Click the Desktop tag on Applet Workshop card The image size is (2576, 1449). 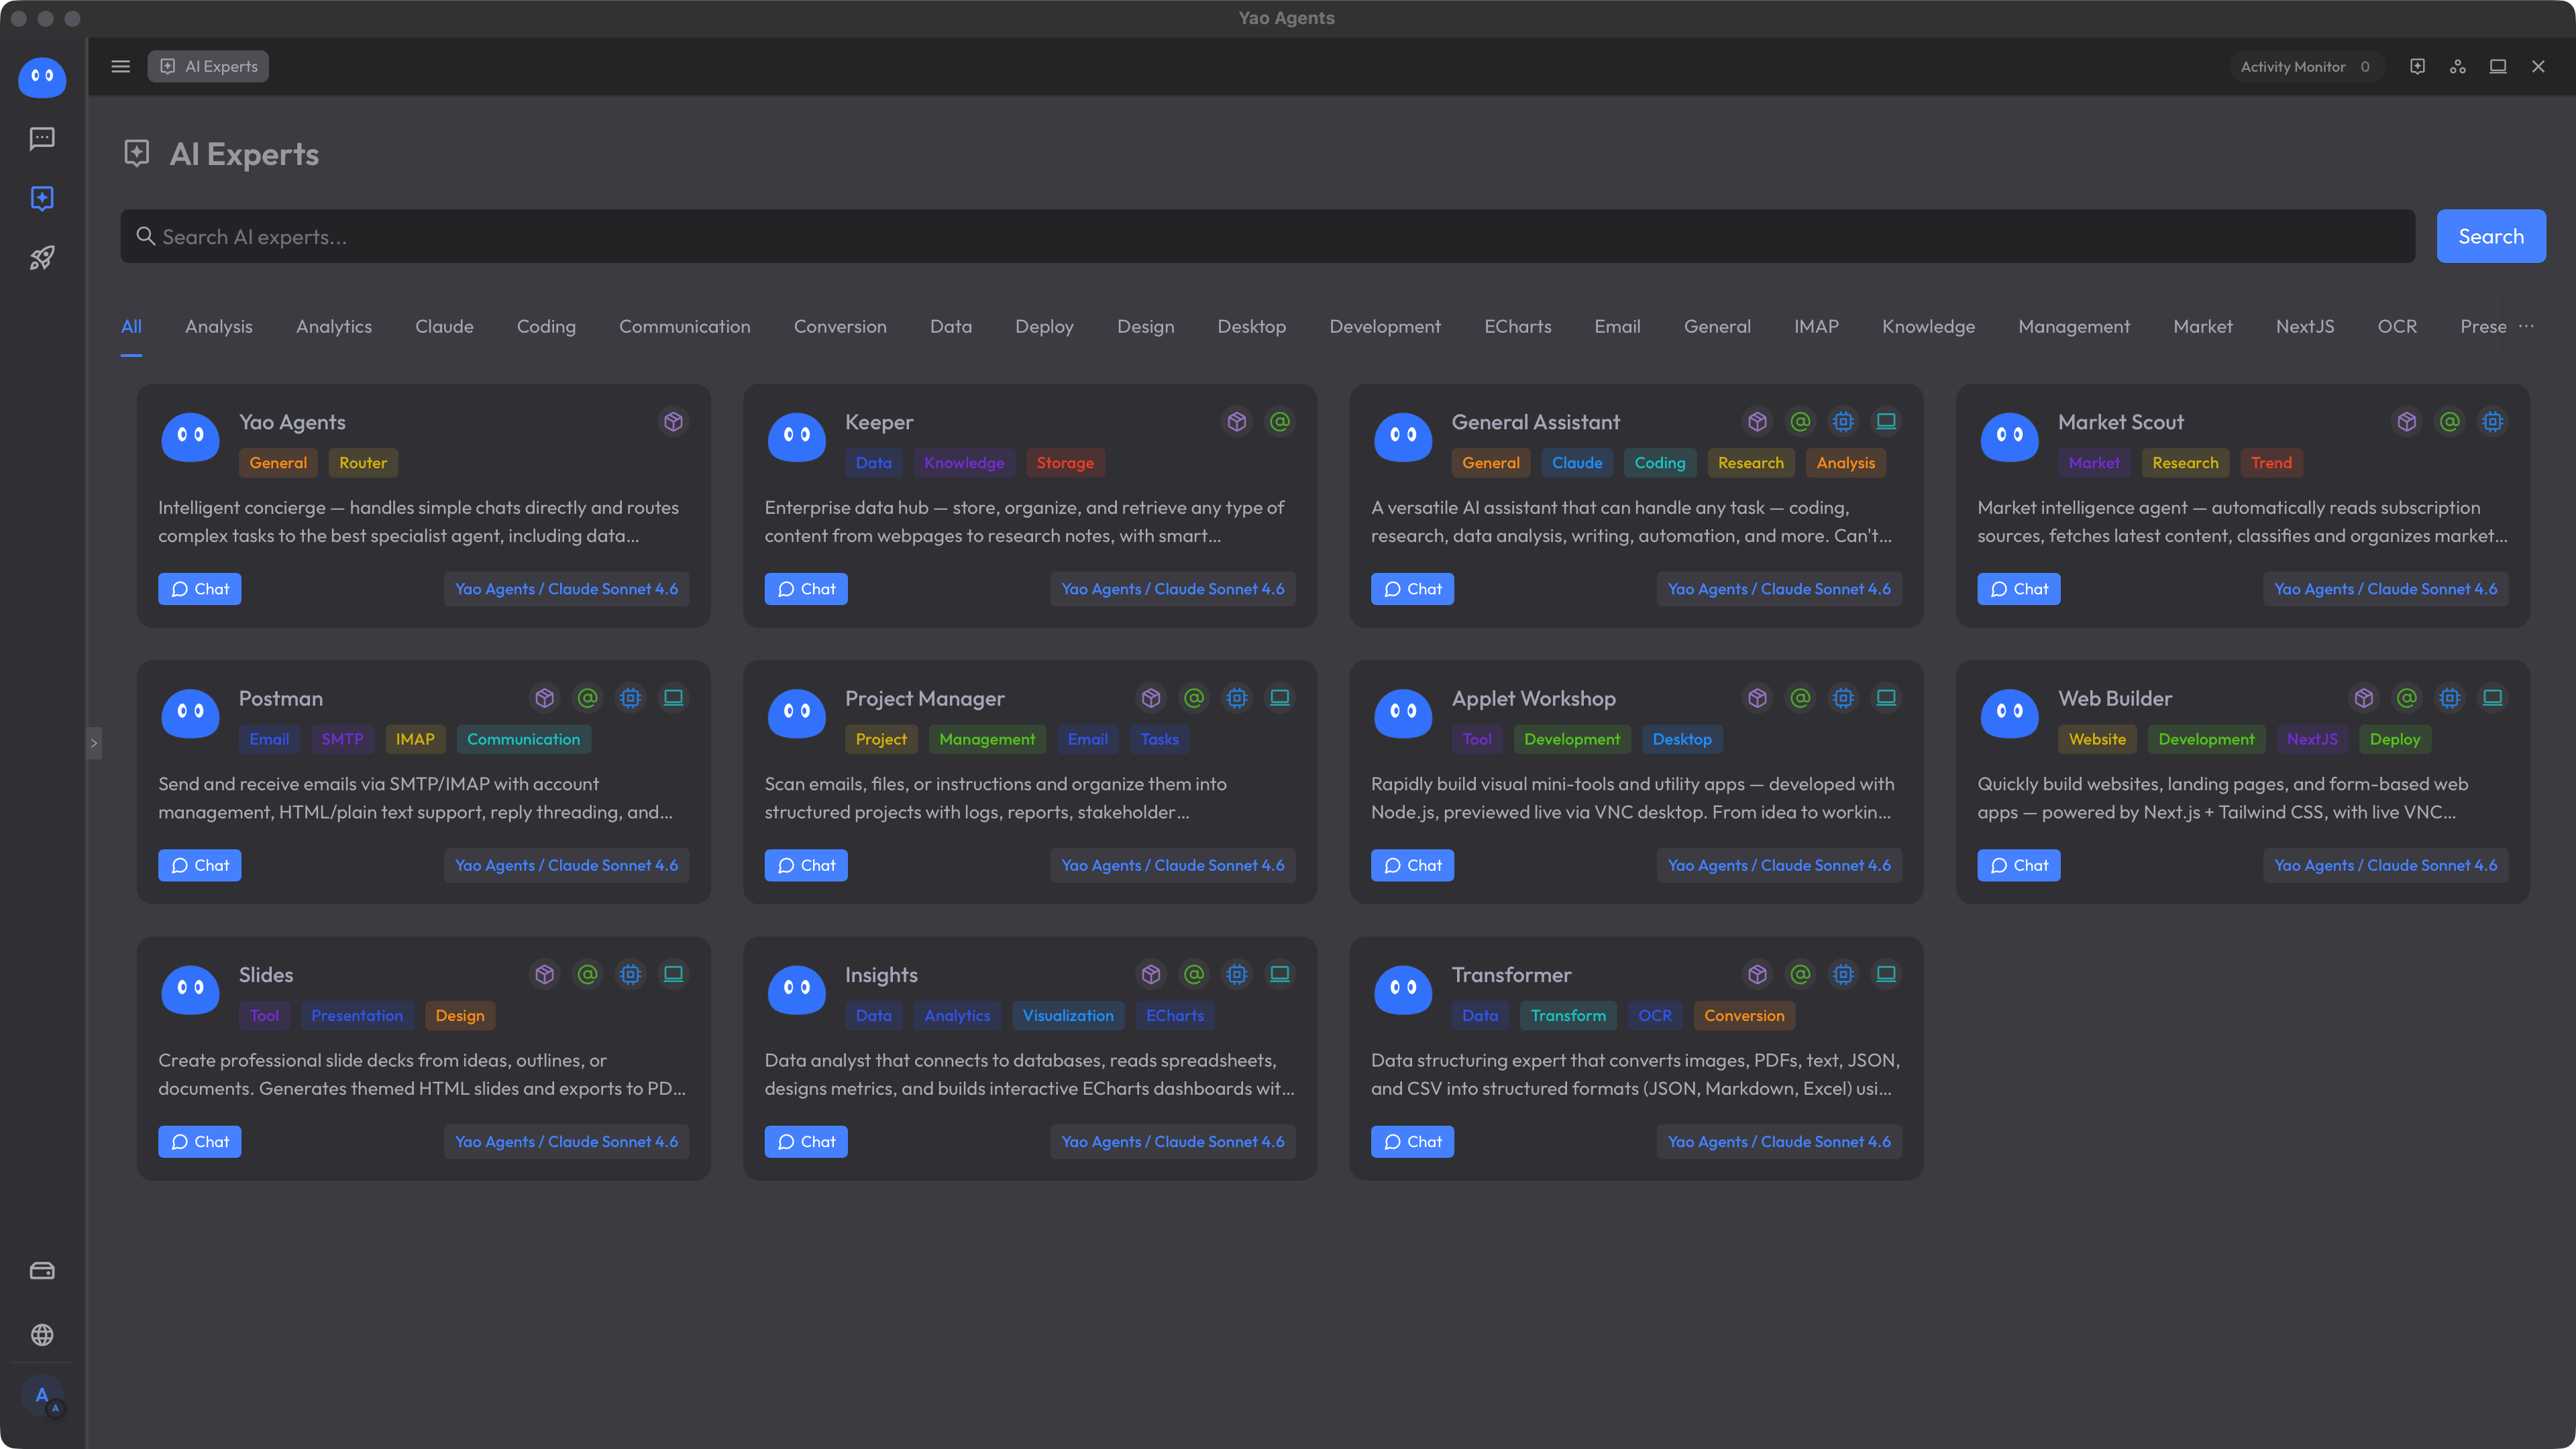(x=1682, y=739)
